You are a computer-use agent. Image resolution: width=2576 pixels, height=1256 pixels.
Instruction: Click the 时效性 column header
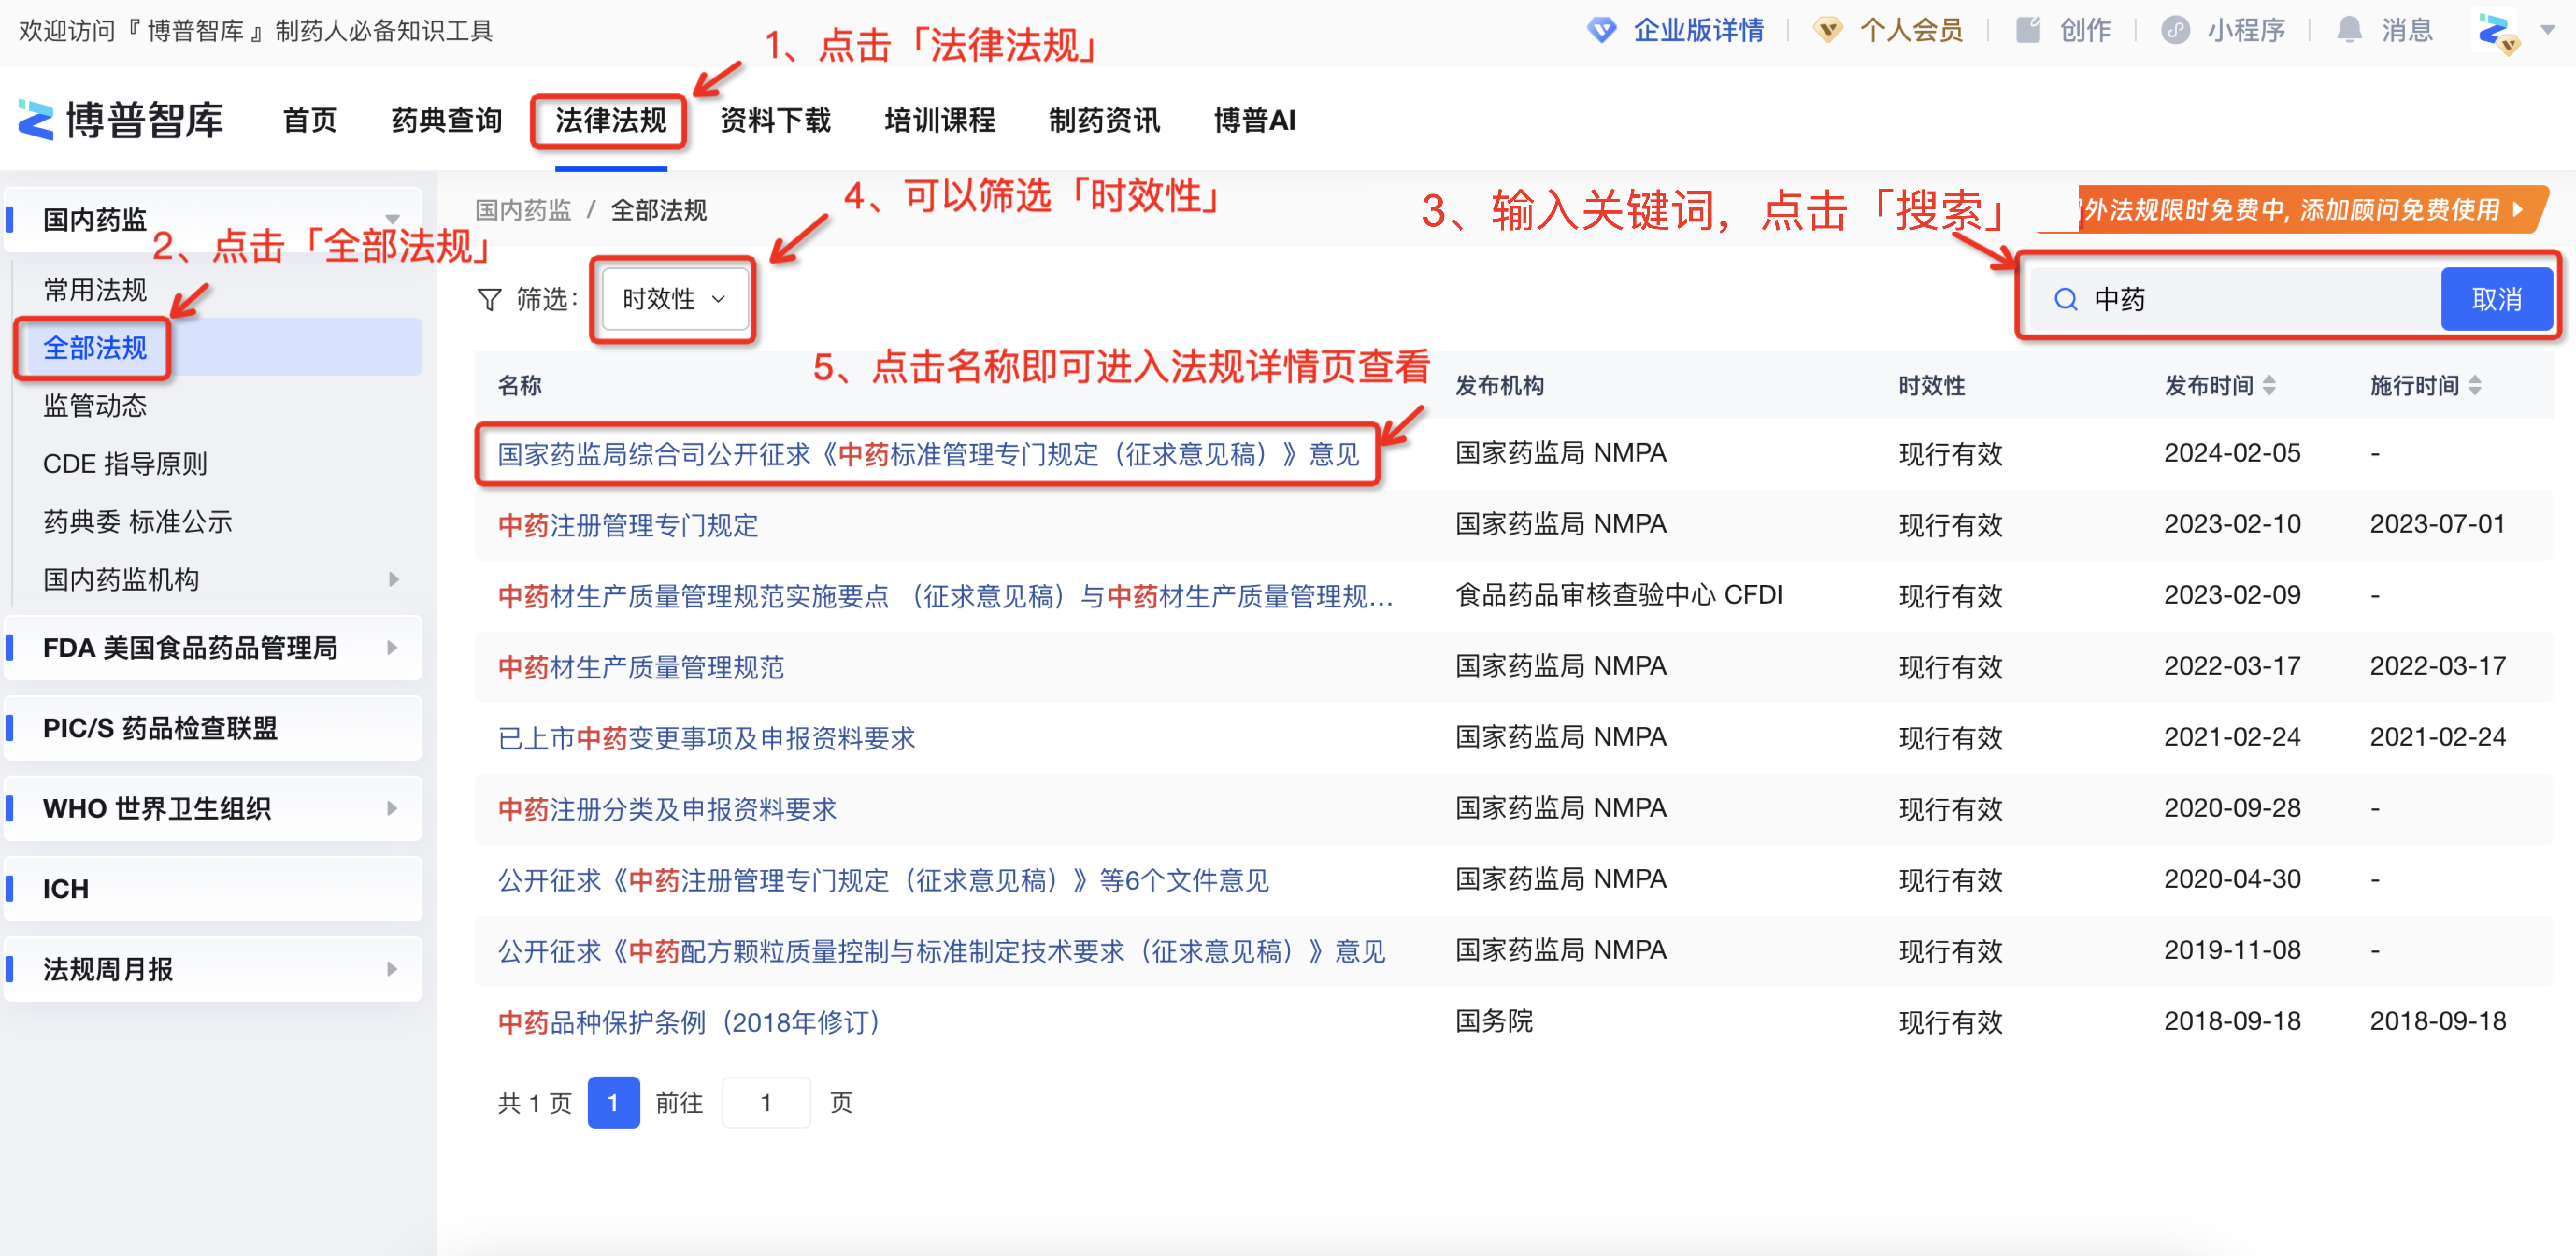(1931, 385)
